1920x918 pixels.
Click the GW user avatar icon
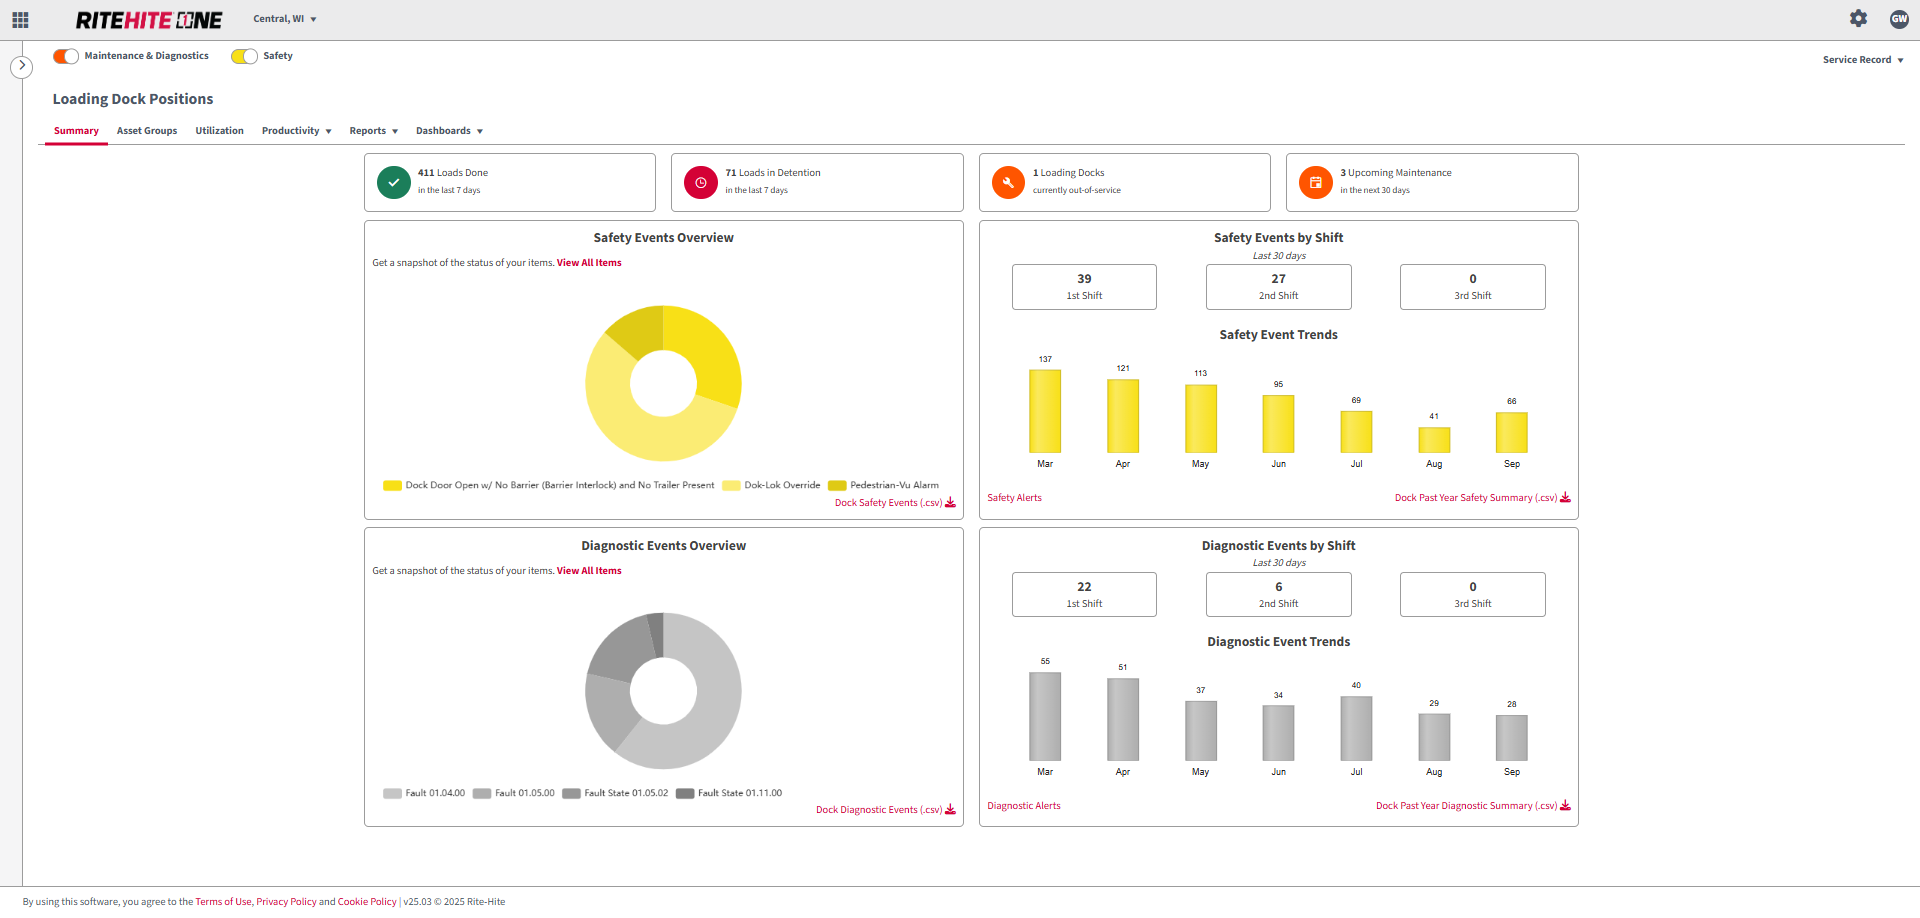(1899, 19)
